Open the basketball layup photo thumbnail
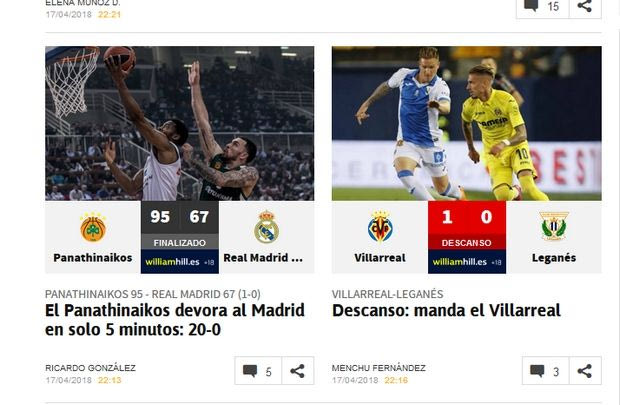The width and height of the screenshot is (620, 405). click(180, 123)
